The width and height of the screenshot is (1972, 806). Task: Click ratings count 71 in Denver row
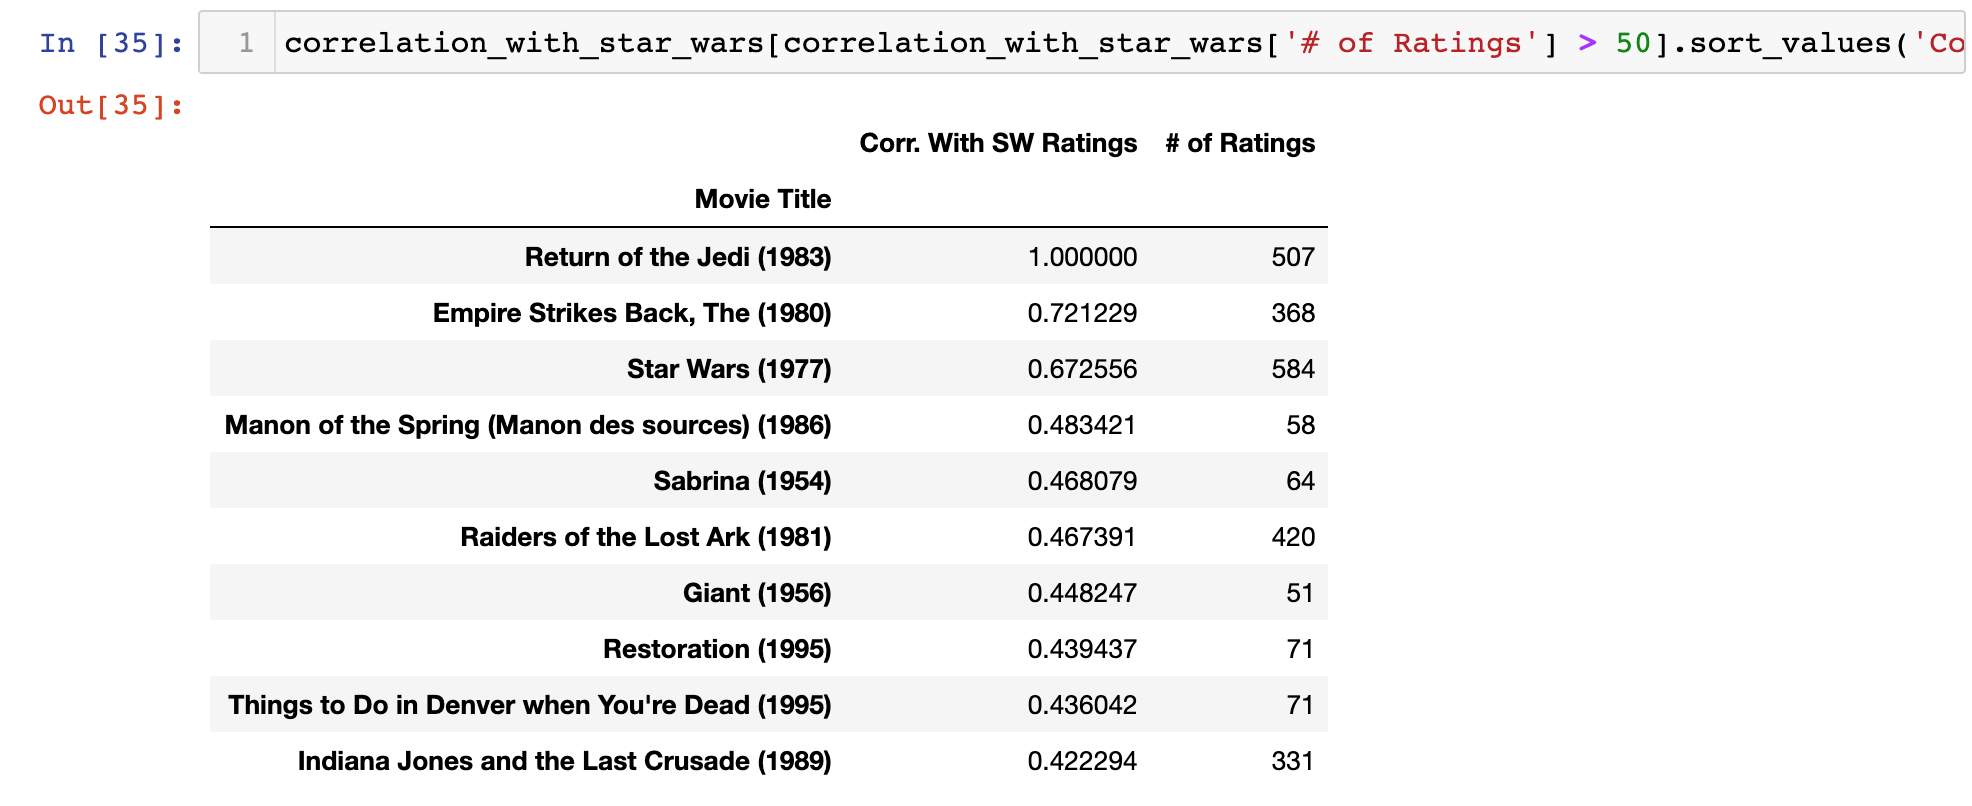point(1300,705)
